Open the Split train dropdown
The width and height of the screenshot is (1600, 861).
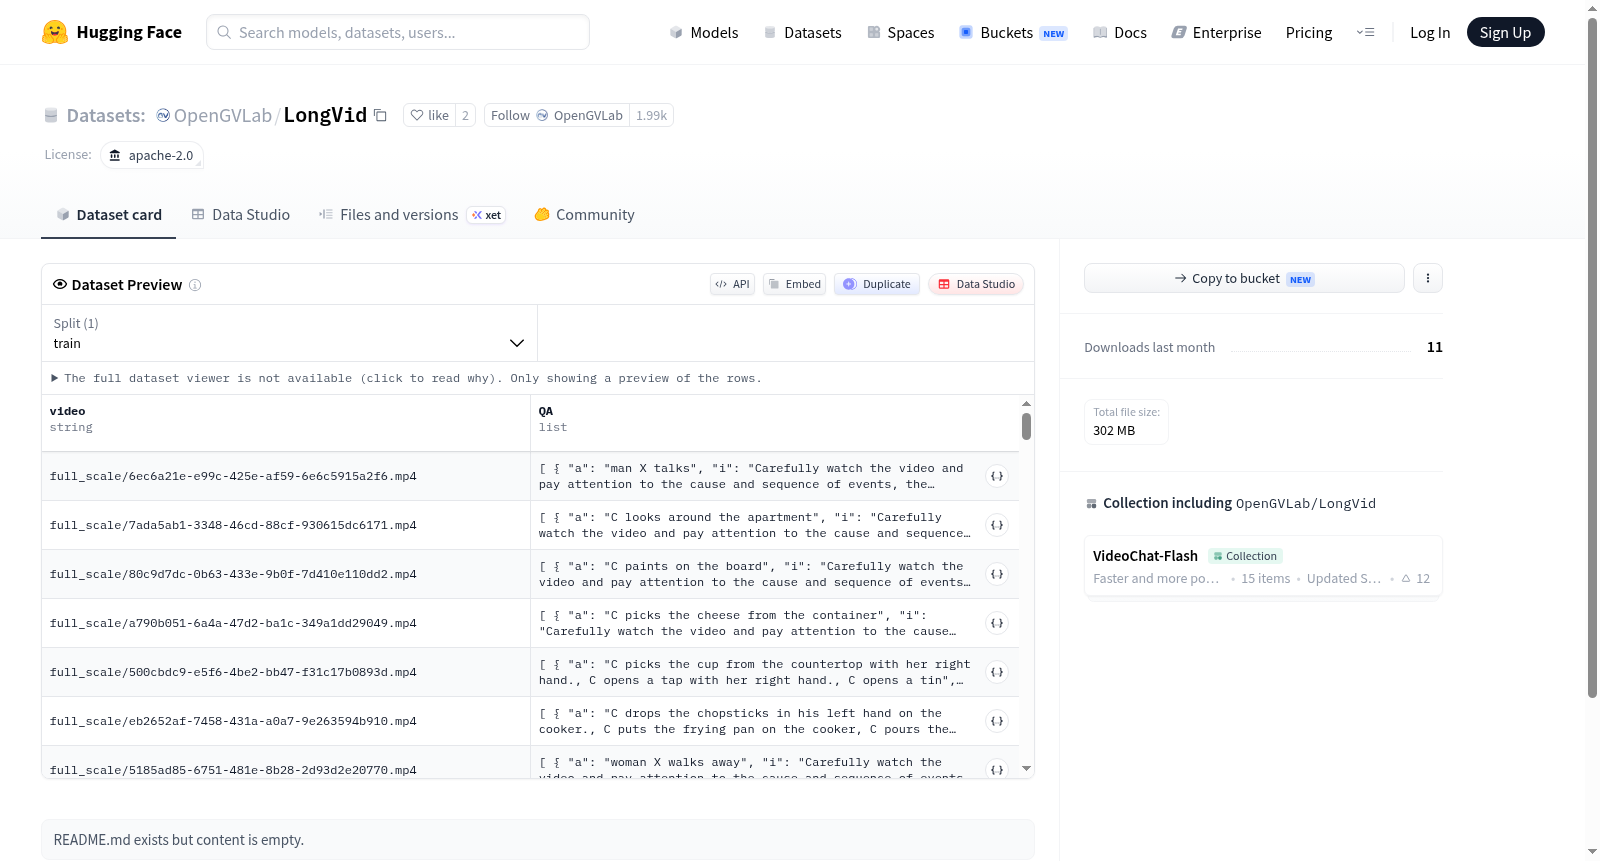[289, 333]
